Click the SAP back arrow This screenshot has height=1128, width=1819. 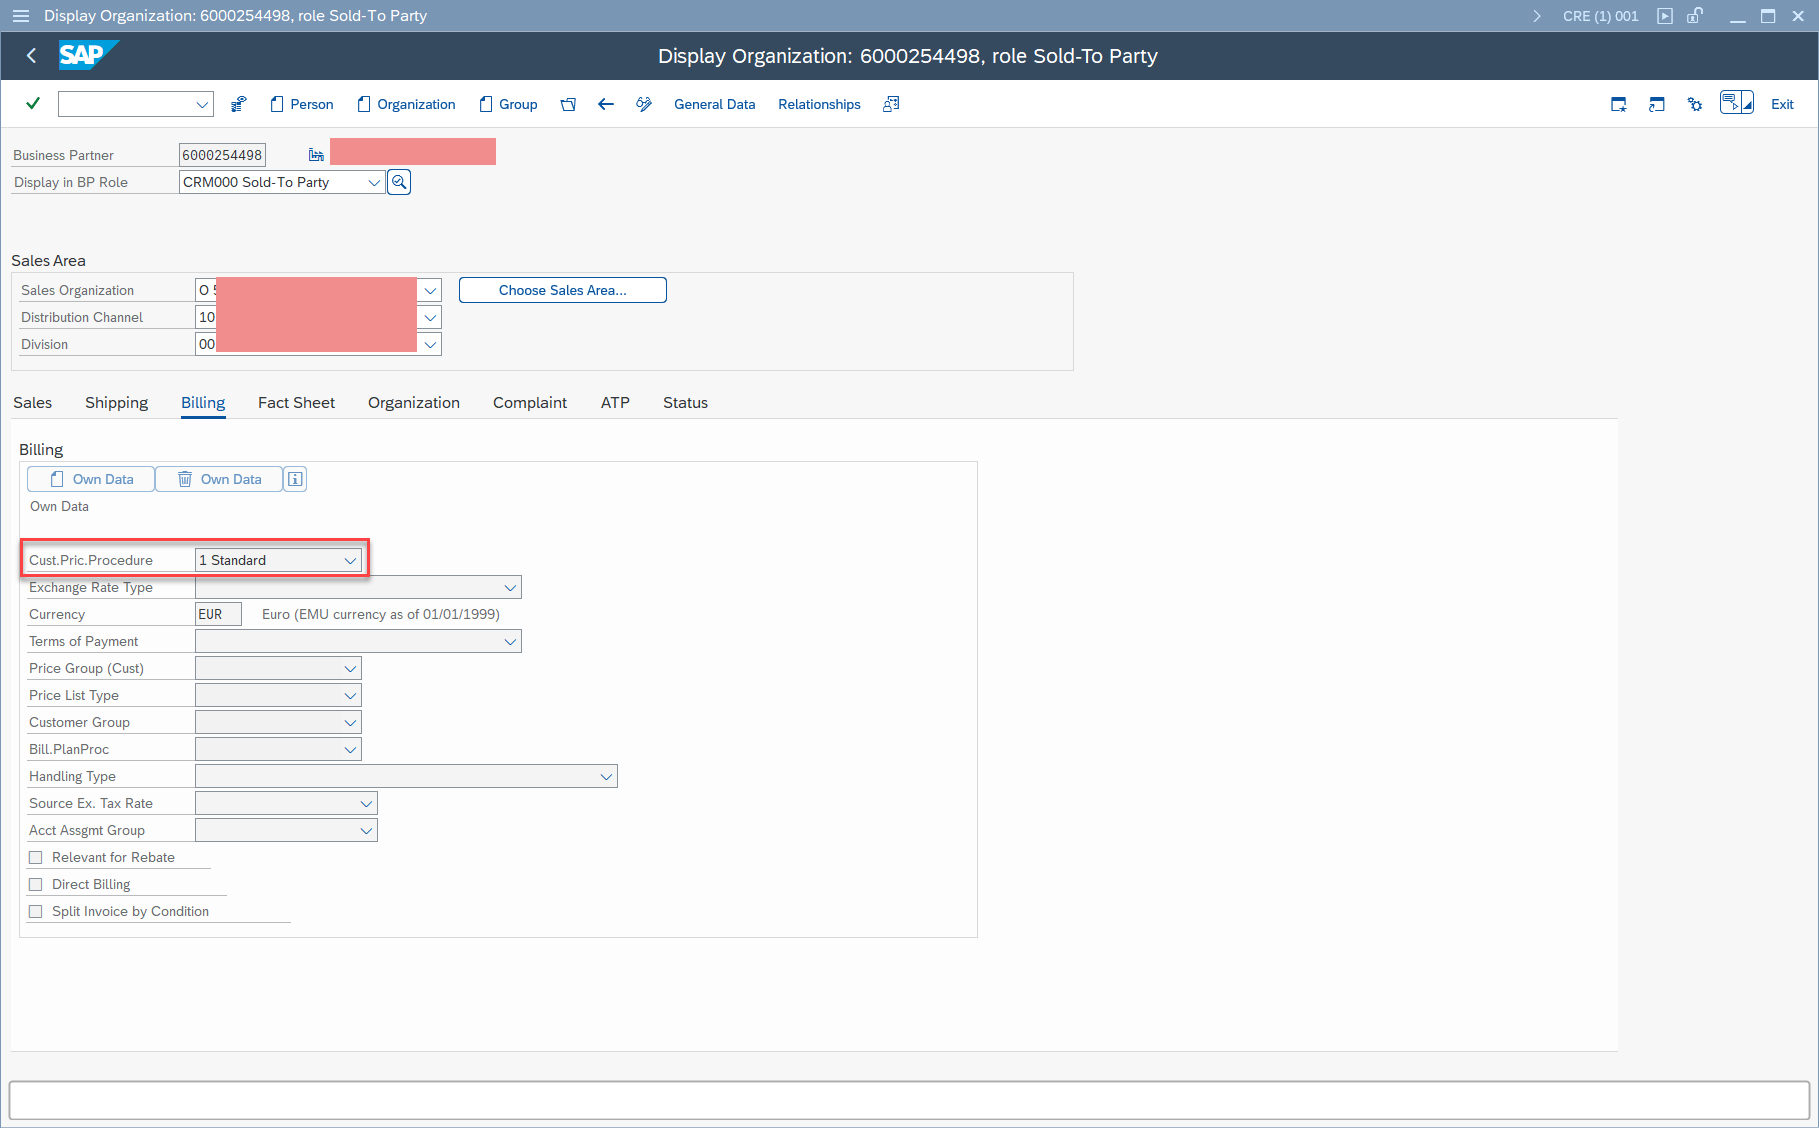31,56
